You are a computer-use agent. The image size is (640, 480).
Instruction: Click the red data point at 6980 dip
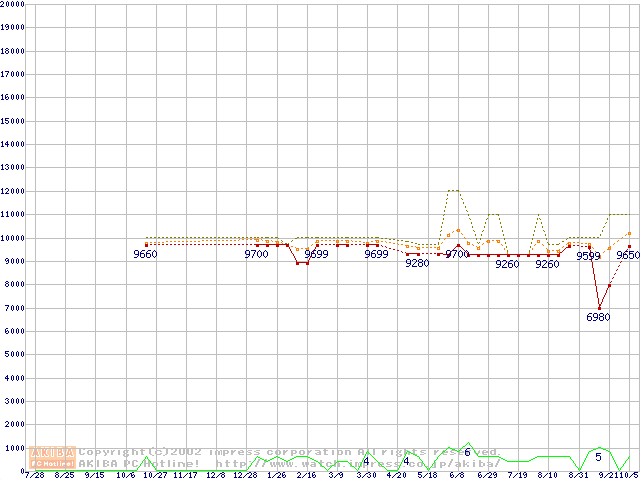pos(599,307)
